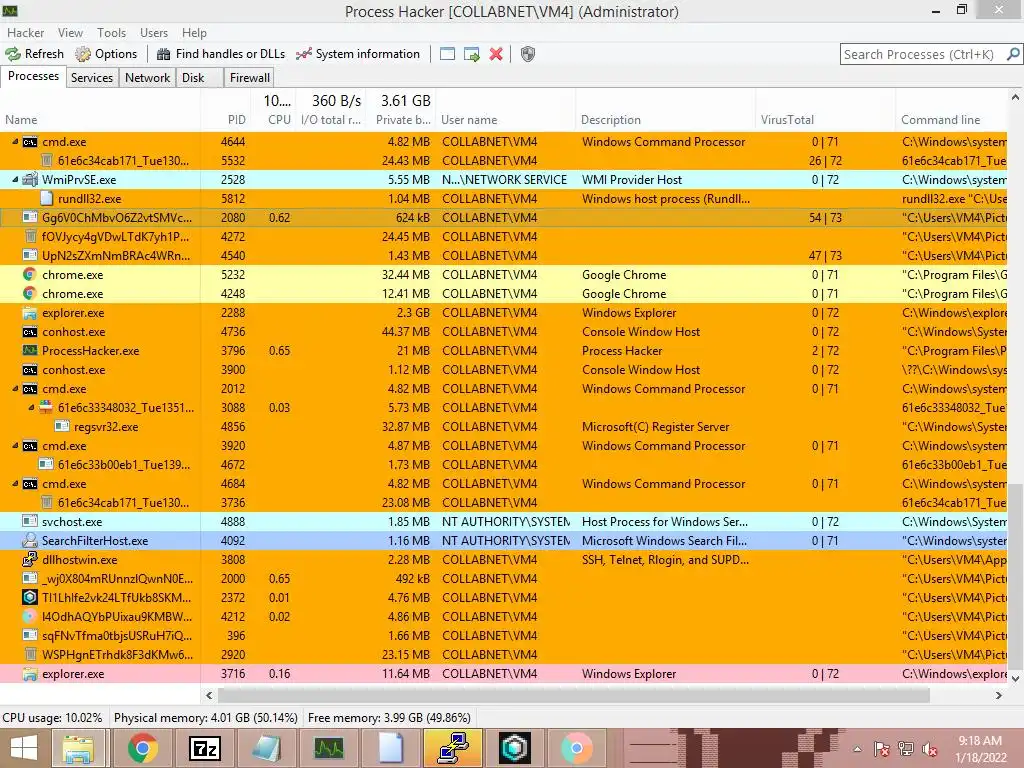This screenshot has height=768, width=1024.
Task: Click the SearchFilterHost.exe icon
Action: pos(29,541)
